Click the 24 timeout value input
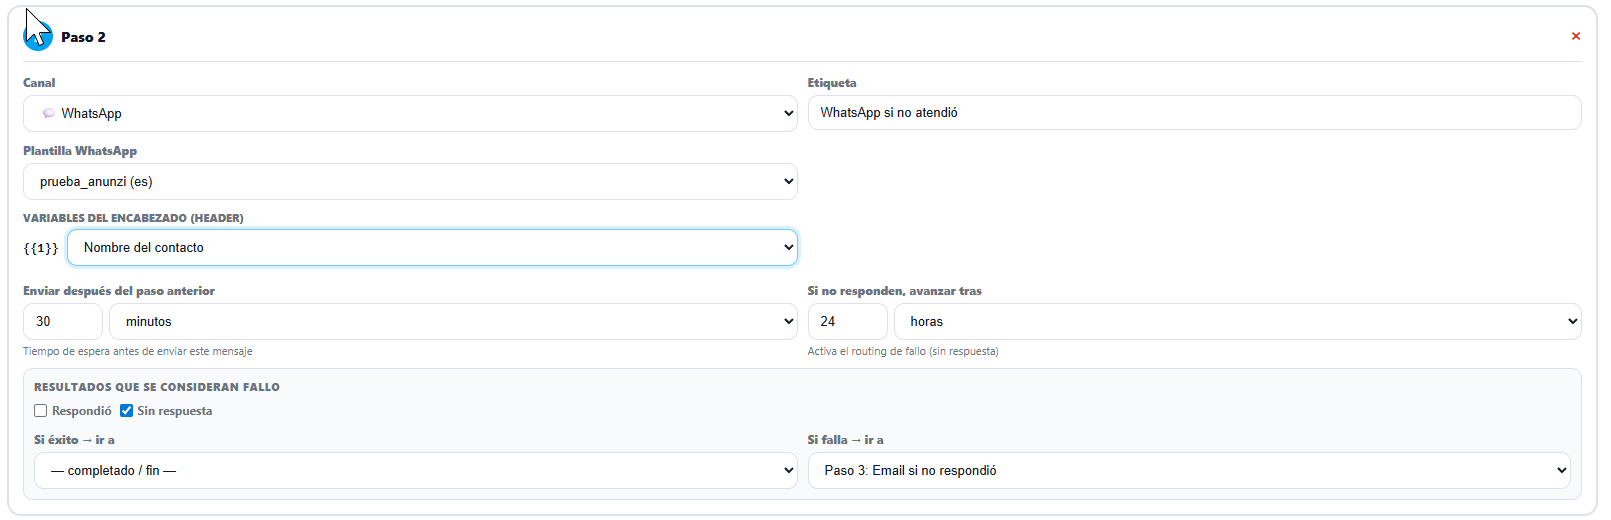The image size is (1611, 520). (846, 321)
